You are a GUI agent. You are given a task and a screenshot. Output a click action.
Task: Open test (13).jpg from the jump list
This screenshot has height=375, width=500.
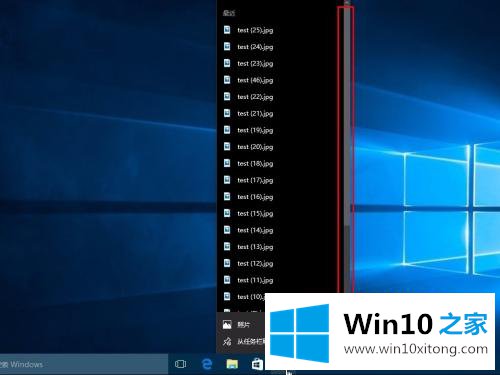pos(280,247)
